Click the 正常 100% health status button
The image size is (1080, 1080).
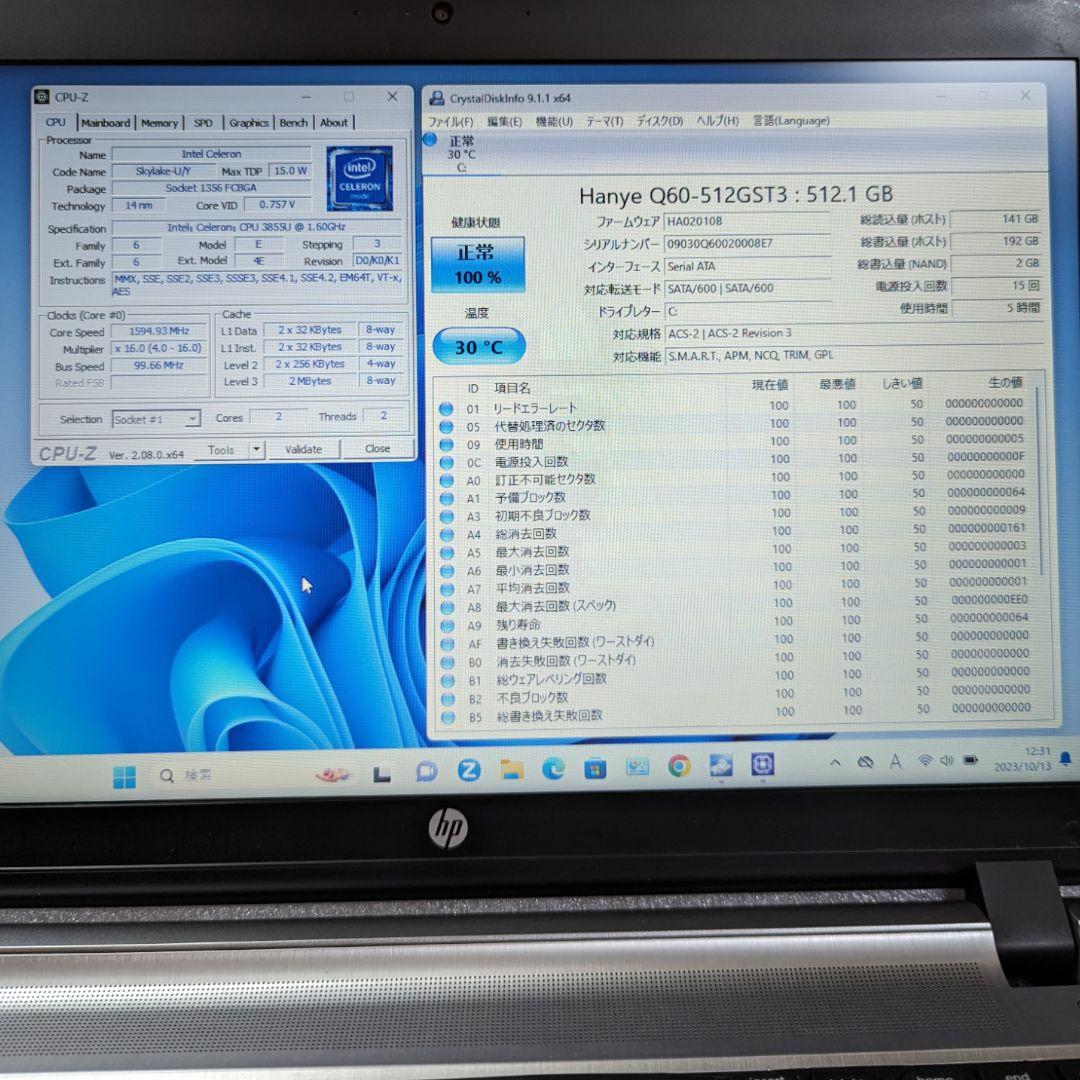(477, 264)
